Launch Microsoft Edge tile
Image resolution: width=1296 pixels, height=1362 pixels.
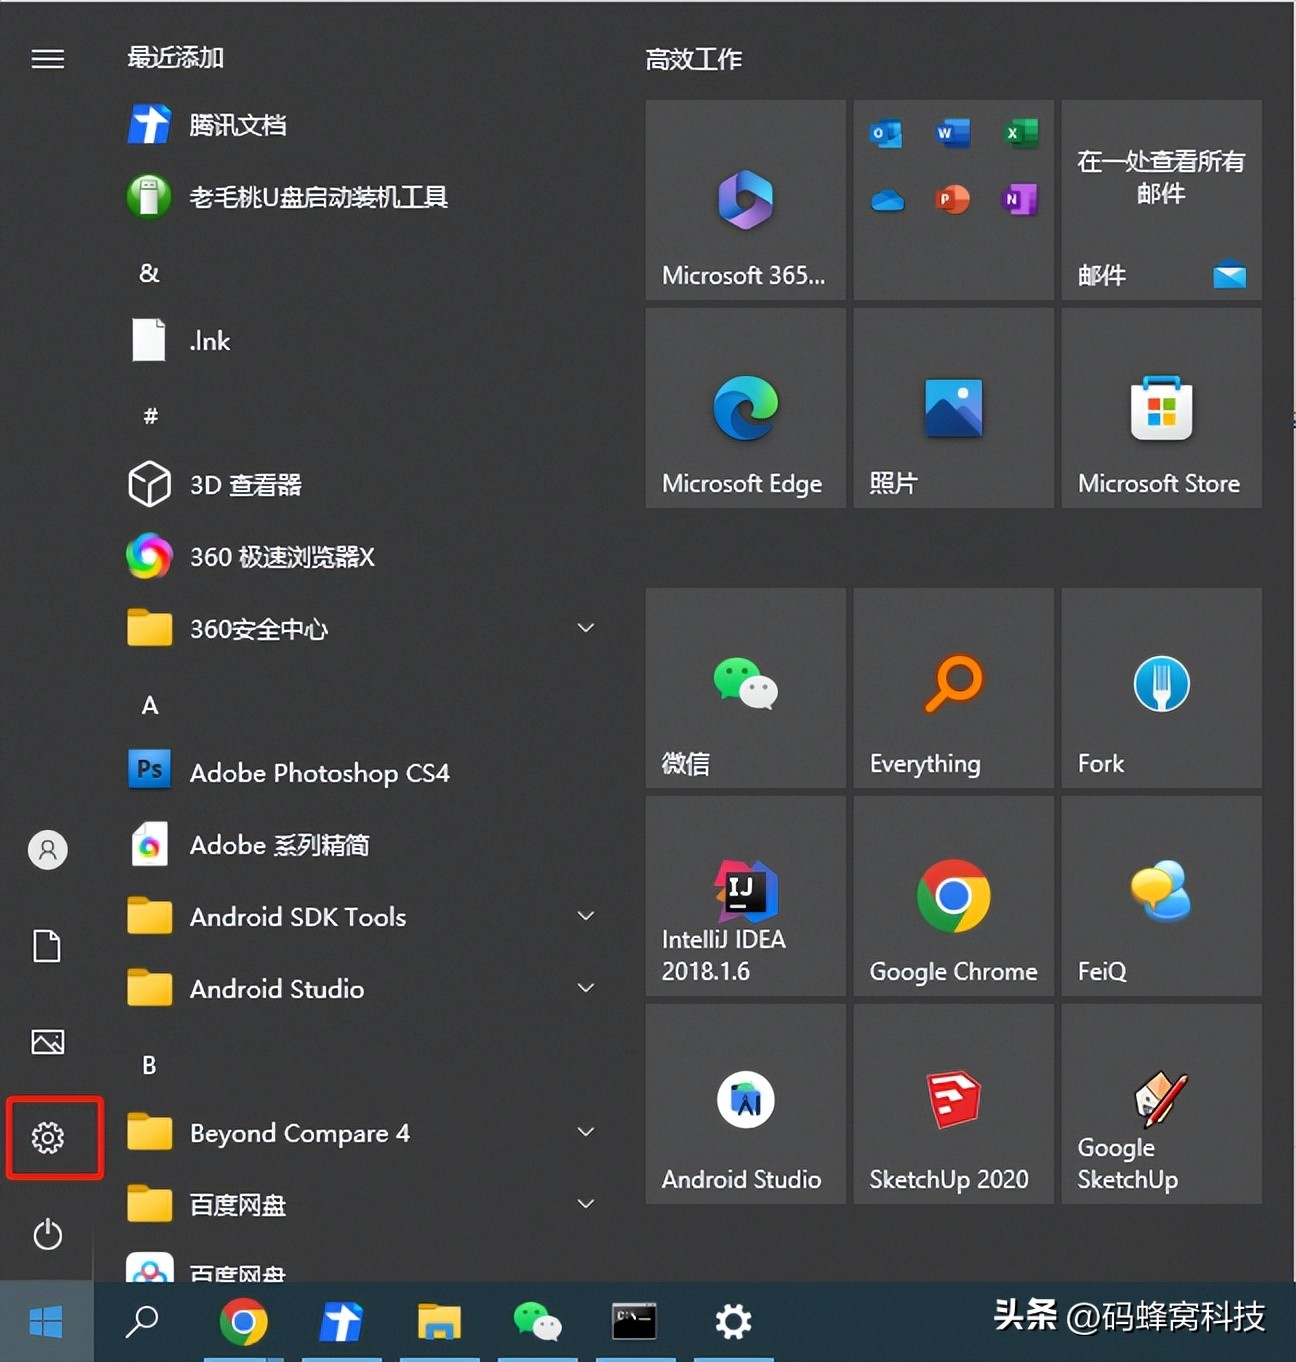[745, 408]
